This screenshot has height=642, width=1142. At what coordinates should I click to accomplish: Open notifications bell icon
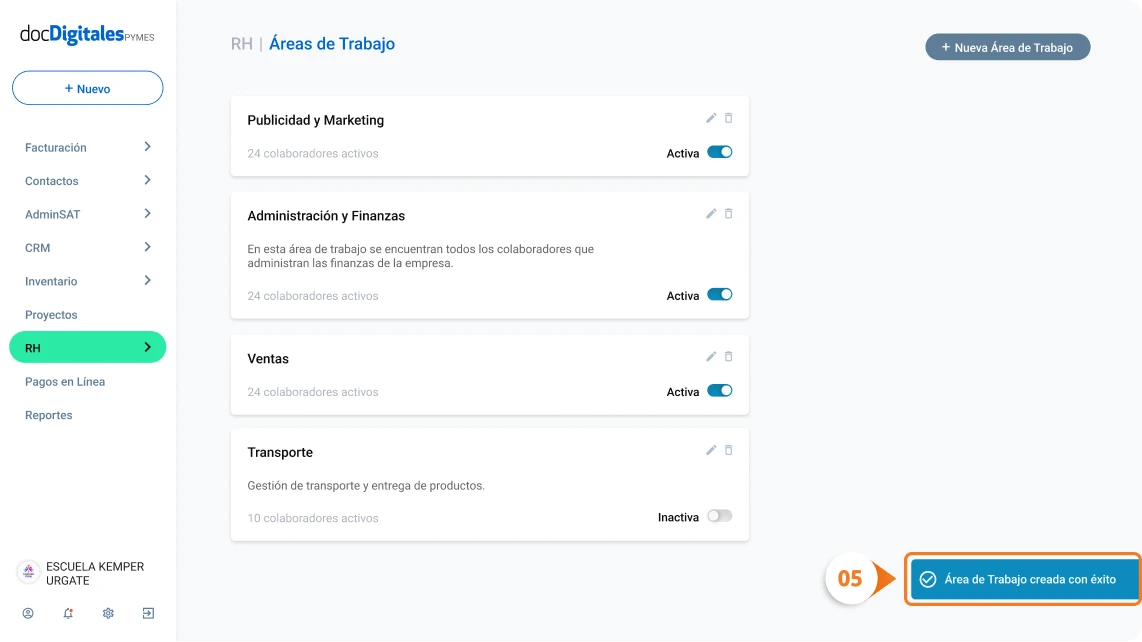(x=68, y=613)
